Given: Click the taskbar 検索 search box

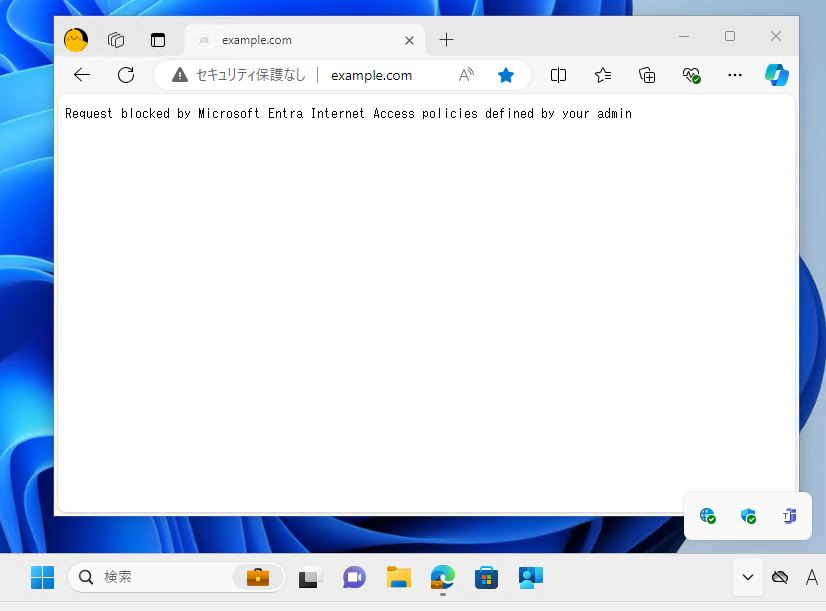Looking at the screenshot, I should [x=177, y=577].
